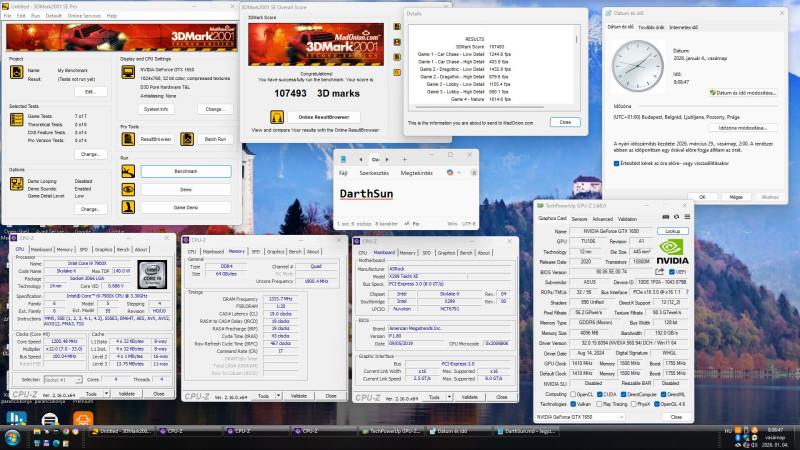The height and width of the screenshot is (450, 800).
Task: Click the taskbar clock showing the date
Action: point(775,438)
